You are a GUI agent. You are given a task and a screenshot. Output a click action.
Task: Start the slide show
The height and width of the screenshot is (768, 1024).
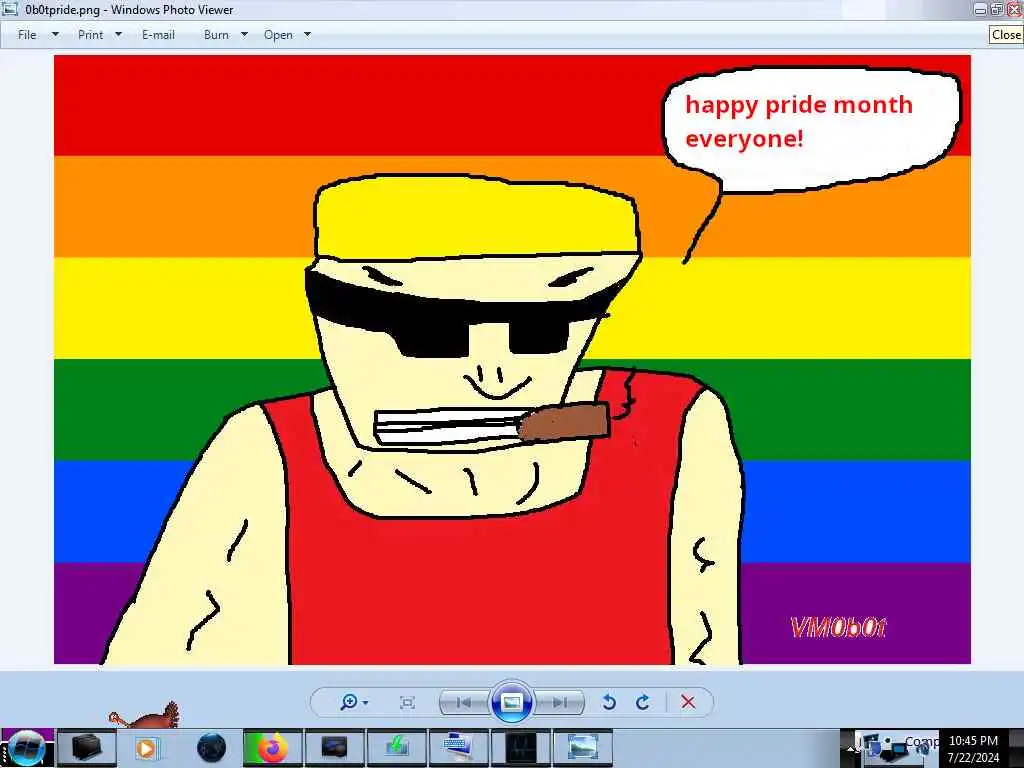(x=511, y=703)
